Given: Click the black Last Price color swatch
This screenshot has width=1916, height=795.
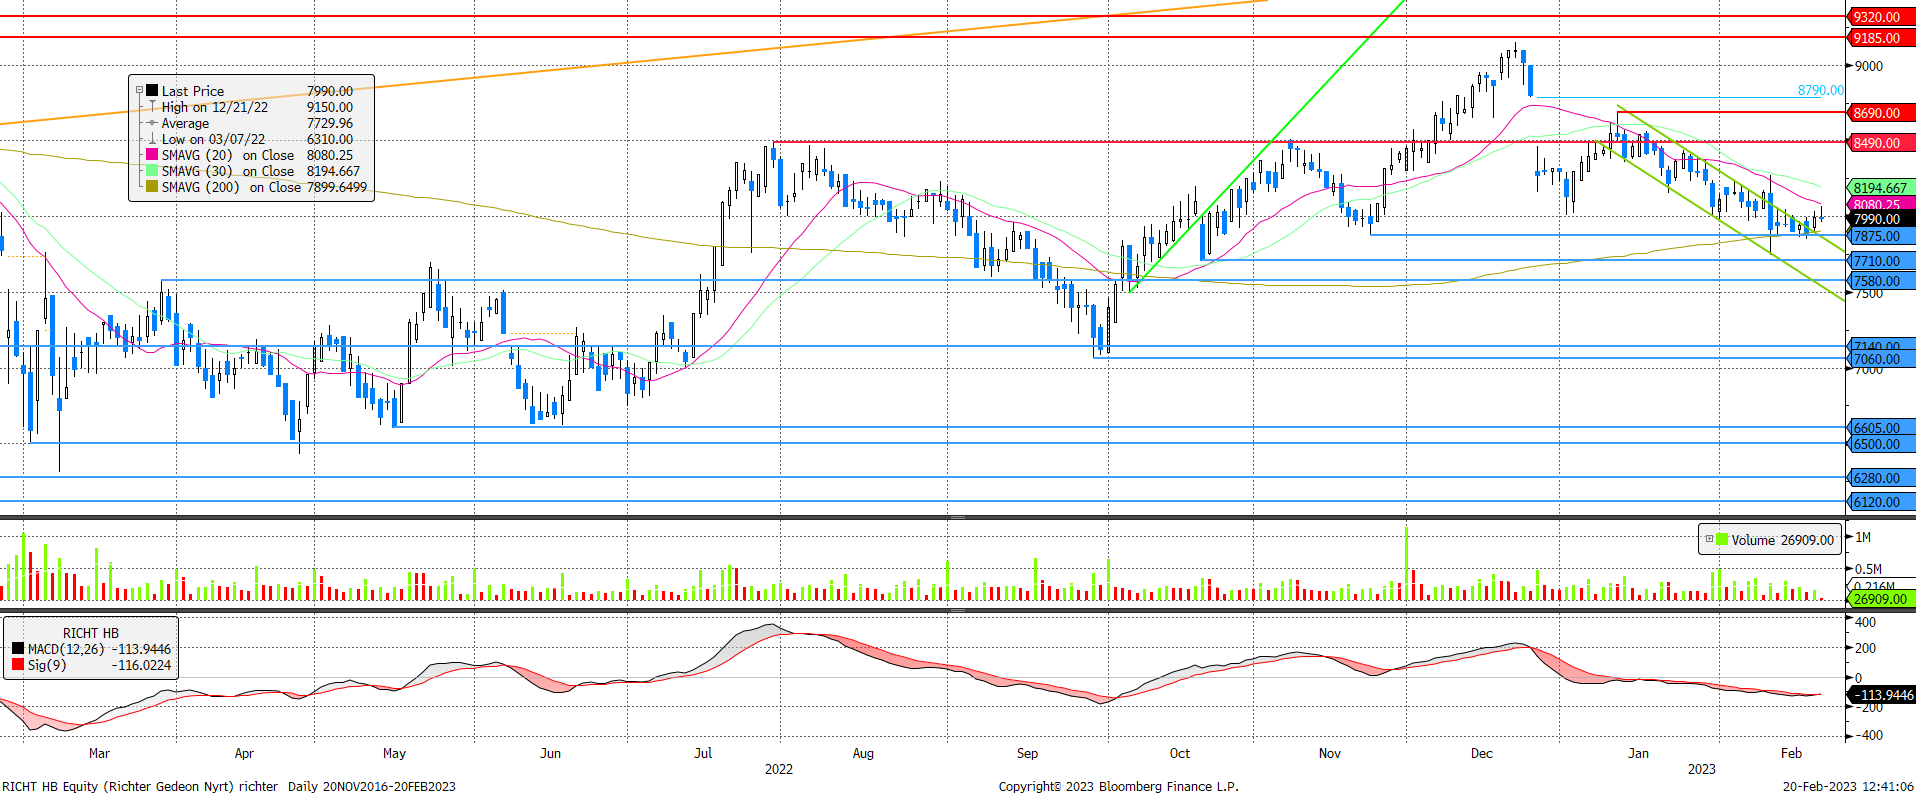Looking at the screenshot, I should coord(152,90).
